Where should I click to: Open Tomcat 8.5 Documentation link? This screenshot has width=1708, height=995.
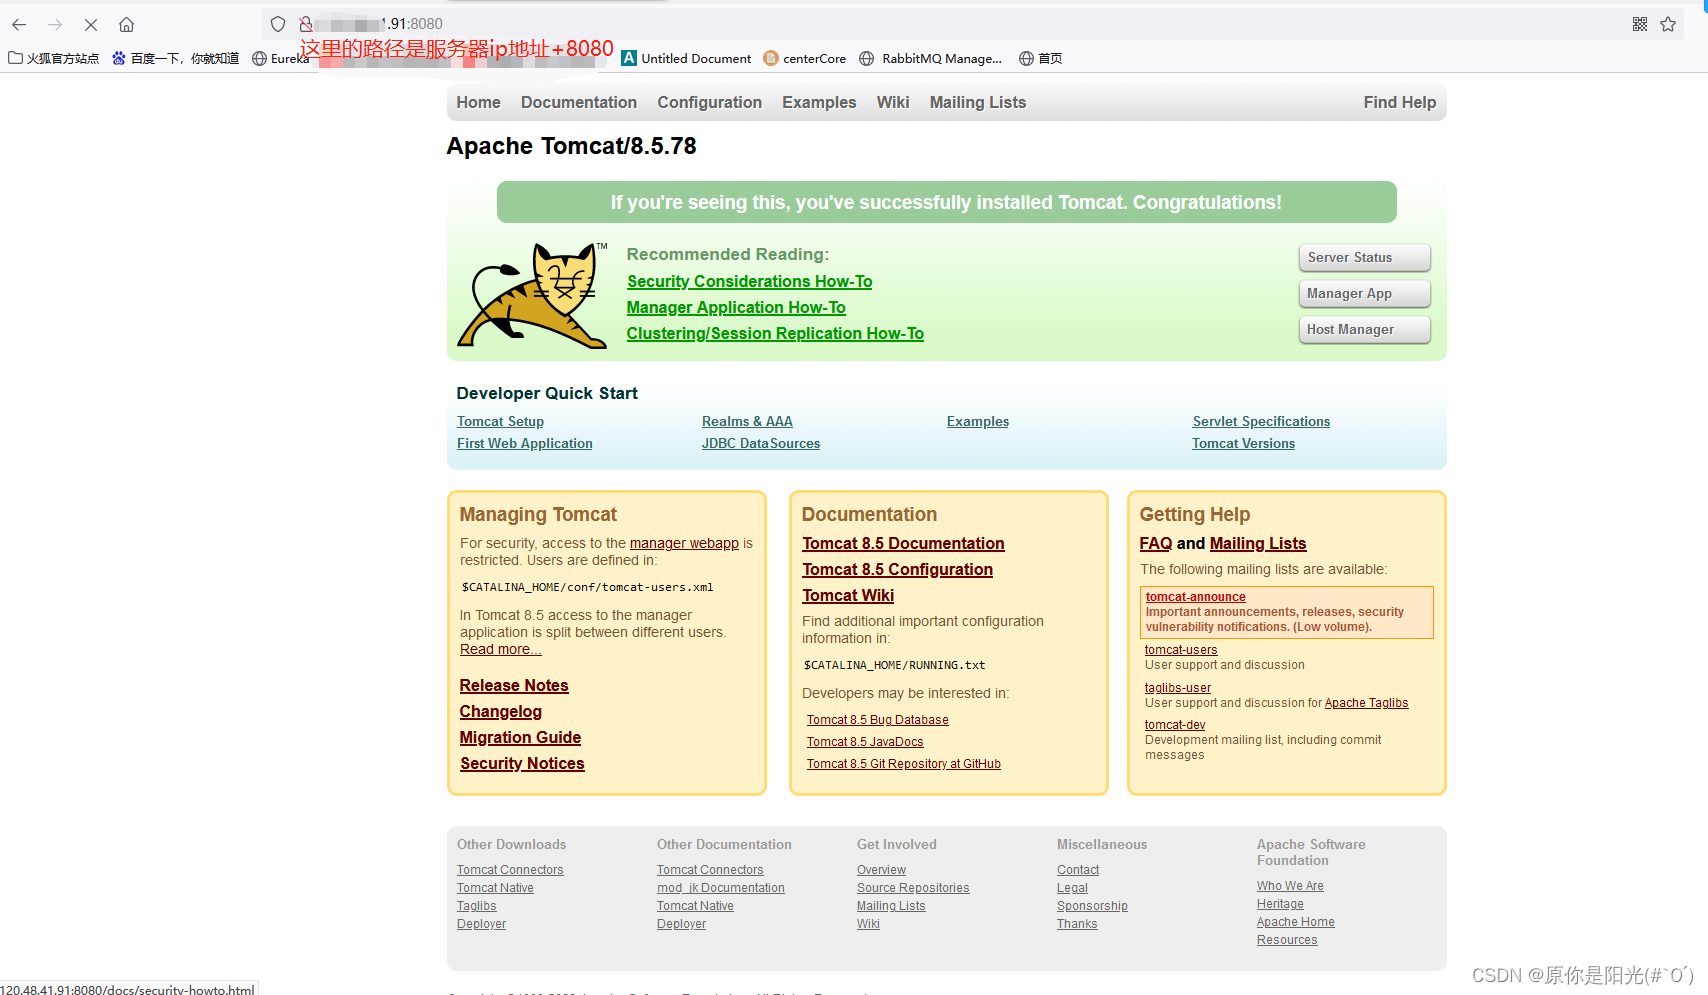click(903, 543)
